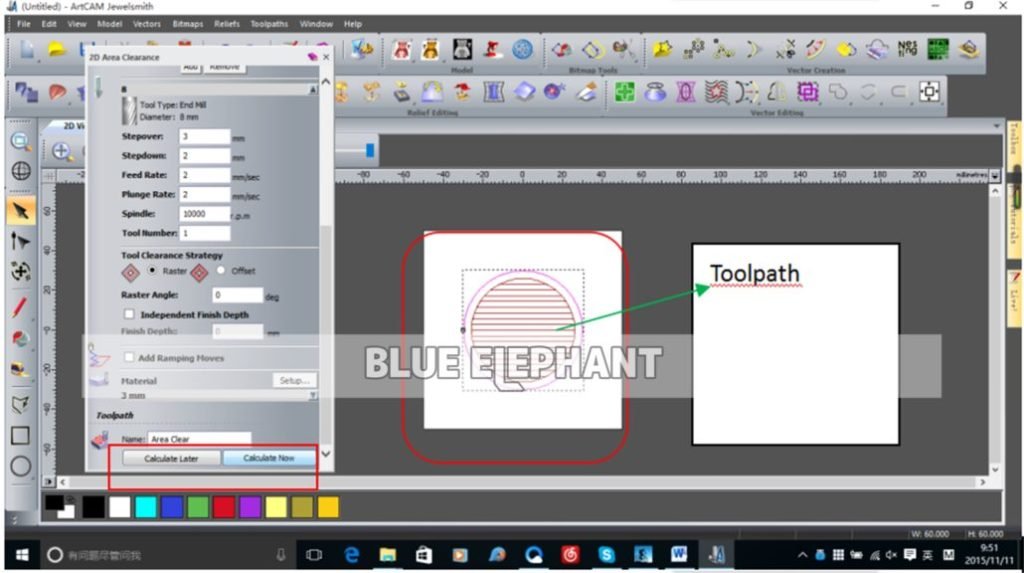Click the magenta offset squares icon in Vector Editing
The image size is (1024, 573).
[807, 91]
